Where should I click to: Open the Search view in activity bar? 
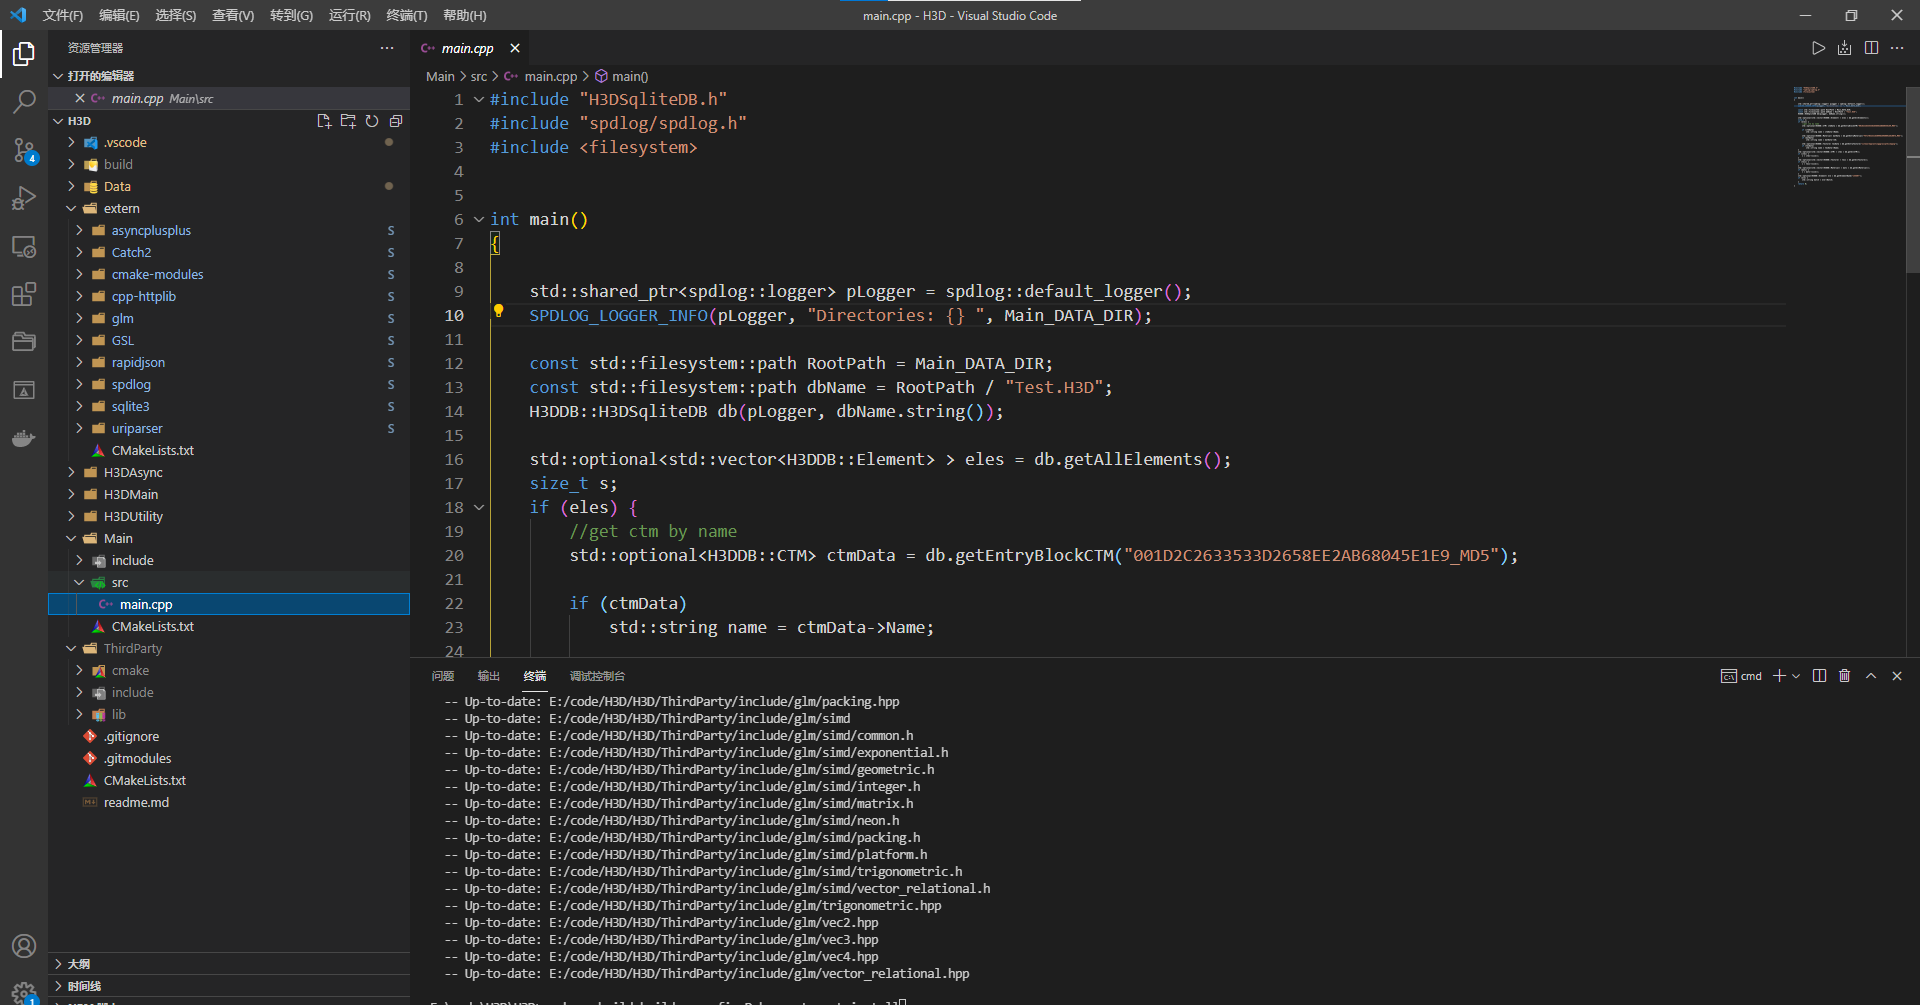[24, 101]
